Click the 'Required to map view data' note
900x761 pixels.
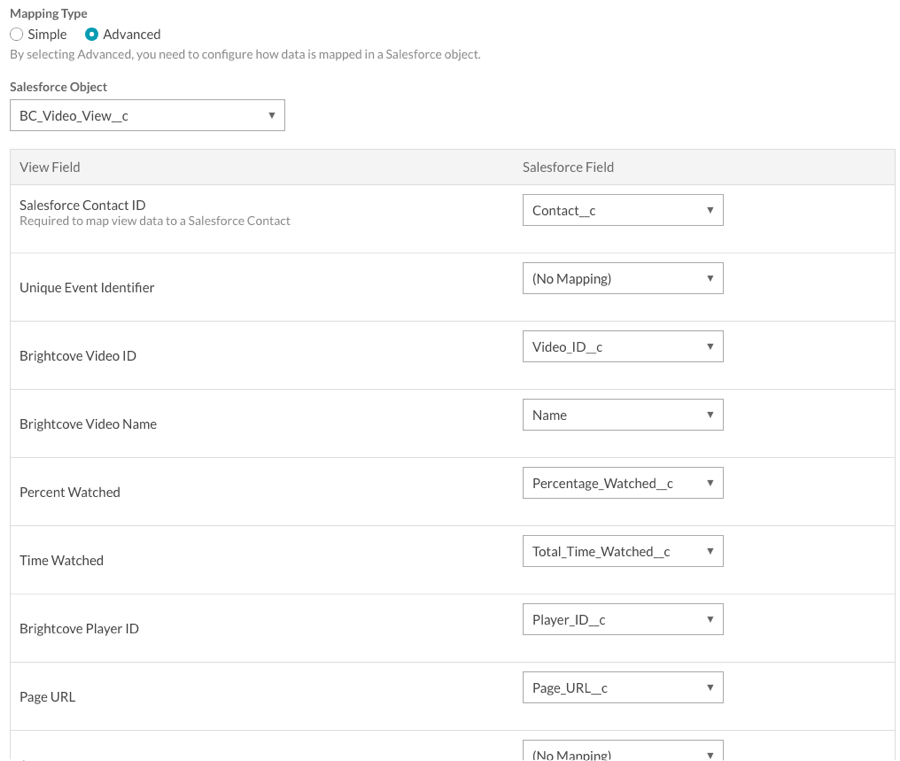pyautogui.click(x=155, y=221)
